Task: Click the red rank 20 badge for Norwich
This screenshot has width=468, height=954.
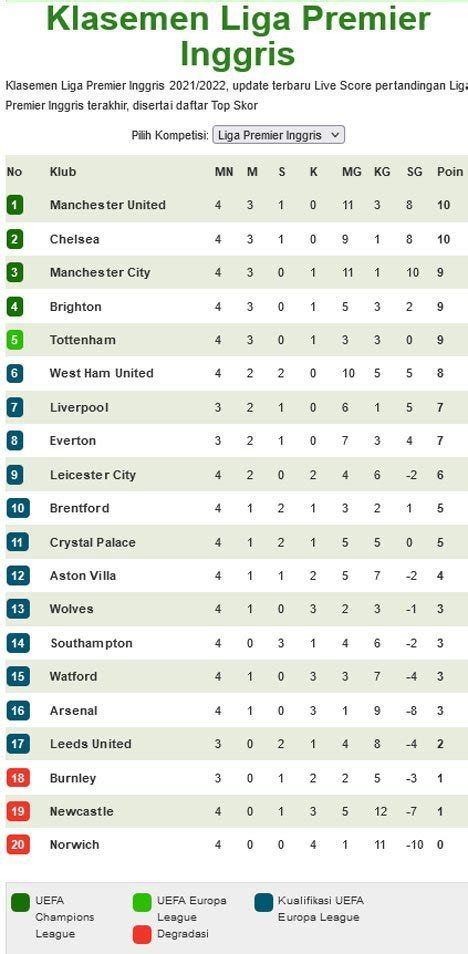Action: click(x=18, y=844)
